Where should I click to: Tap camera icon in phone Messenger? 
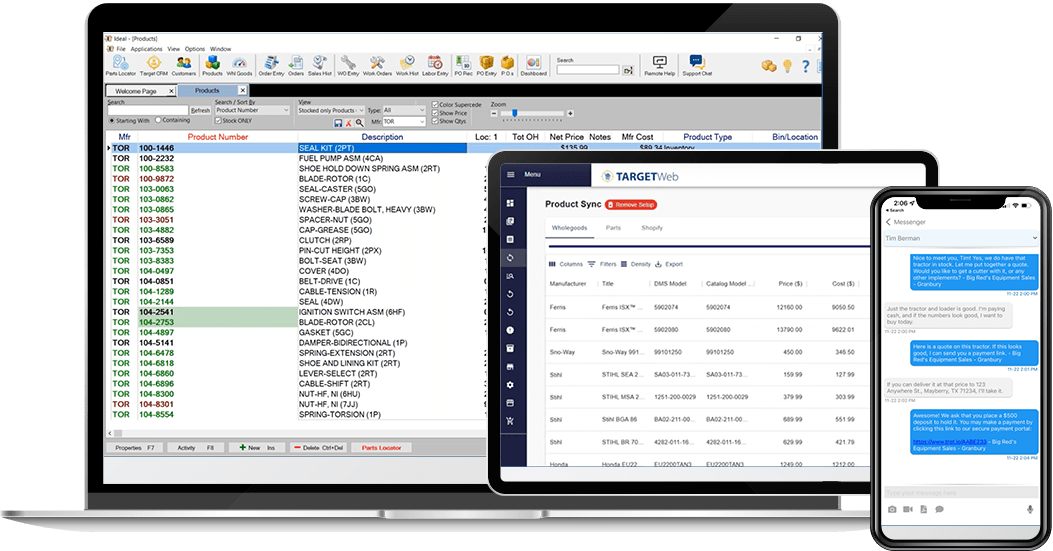(892, 509)
